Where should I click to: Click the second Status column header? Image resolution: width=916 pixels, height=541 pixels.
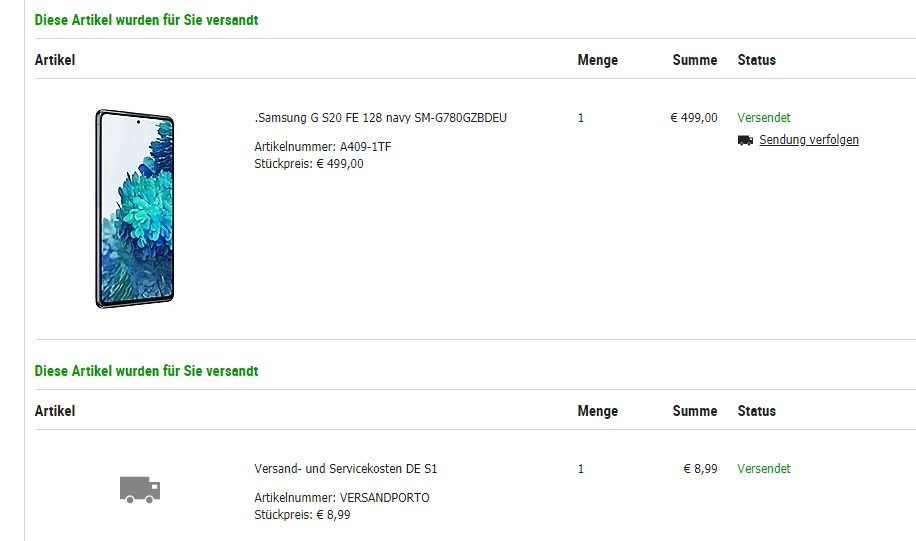click(757, 411)
